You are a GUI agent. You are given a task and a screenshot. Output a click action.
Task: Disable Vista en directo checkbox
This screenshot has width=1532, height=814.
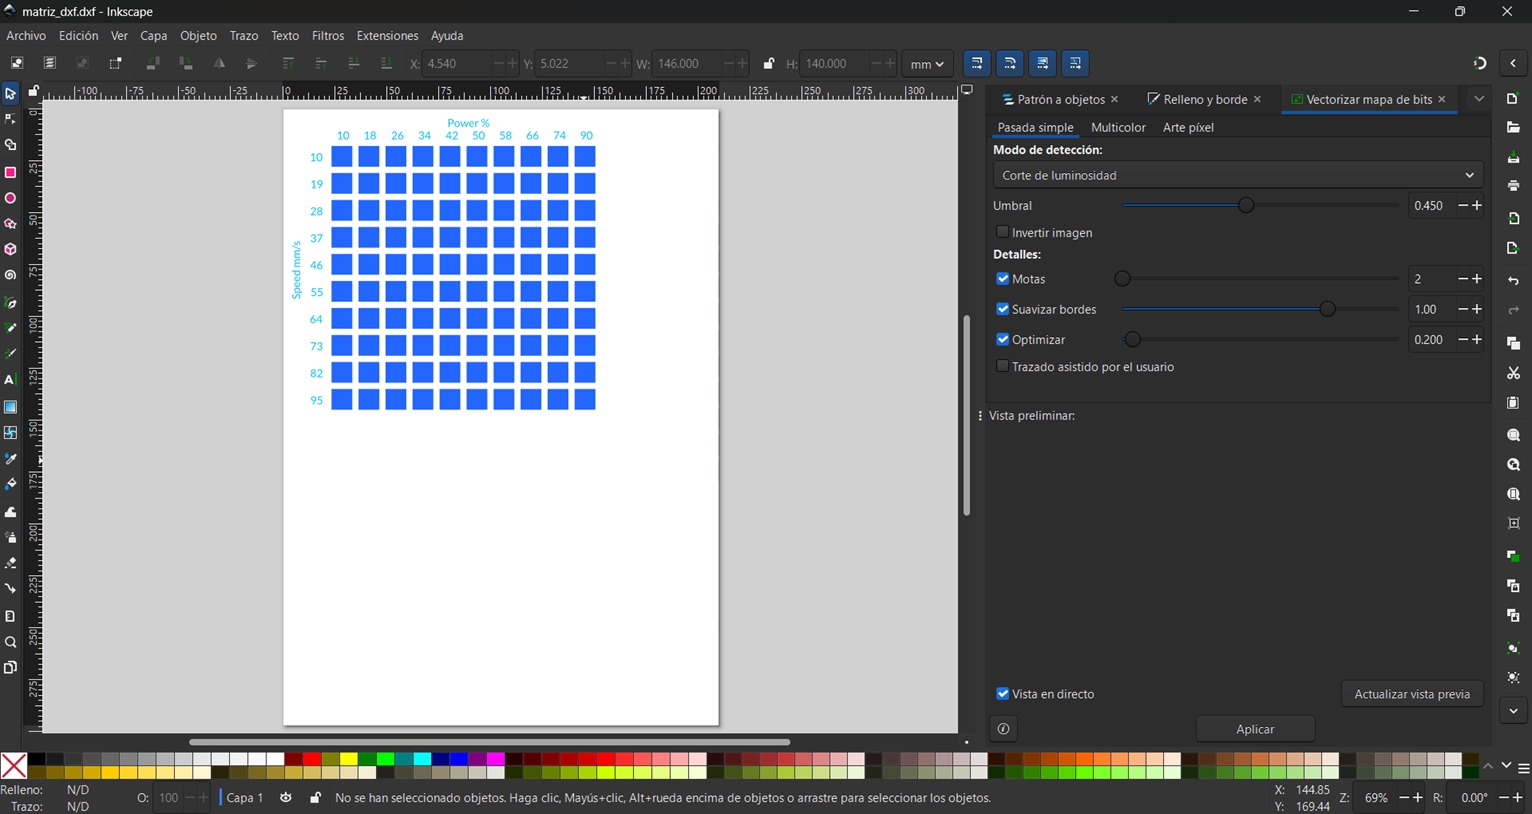[1002, 694]
